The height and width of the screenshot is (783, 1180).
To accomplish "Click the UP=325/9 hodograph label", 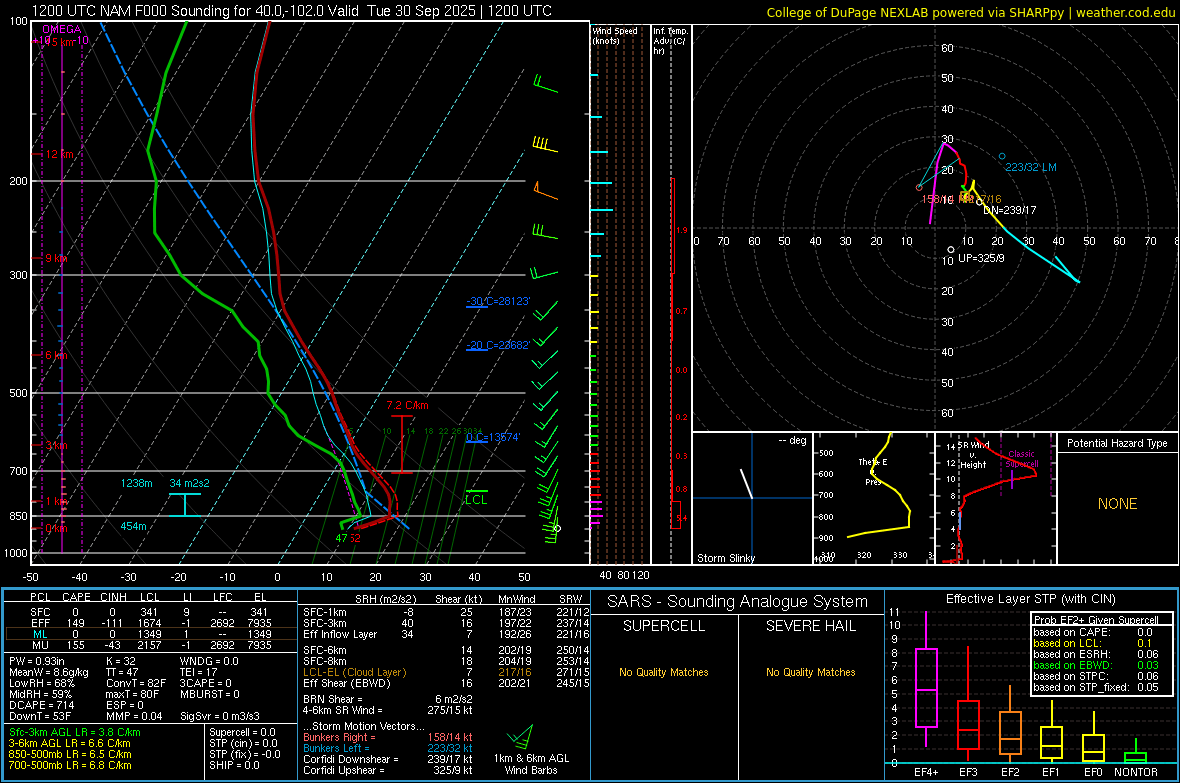I will coord(981,258).
